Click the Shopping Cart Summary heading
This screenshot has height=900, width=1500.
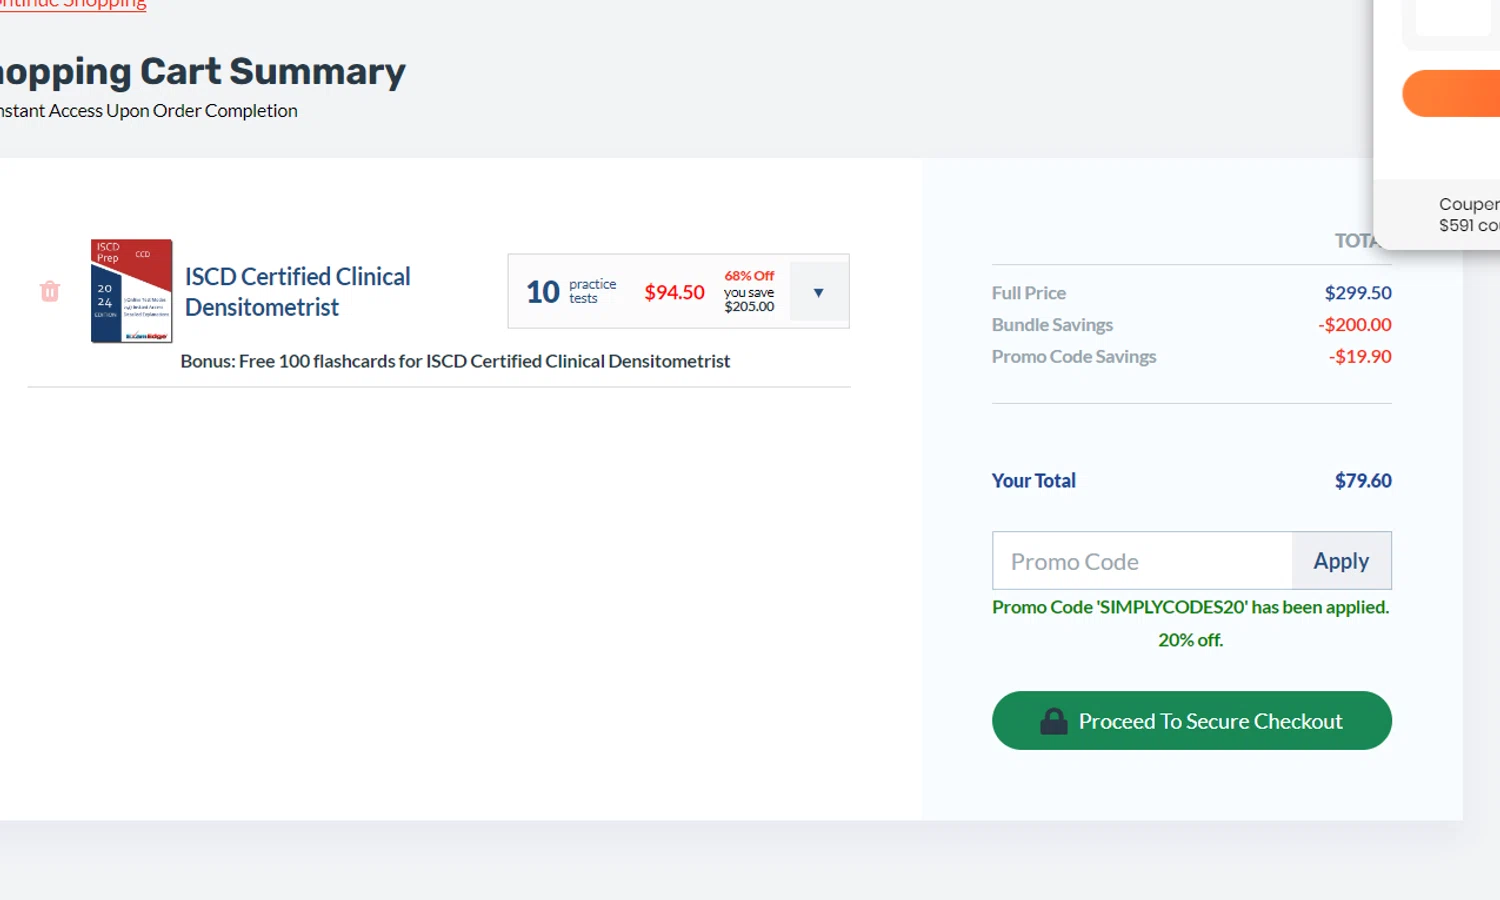coord(202,72)
